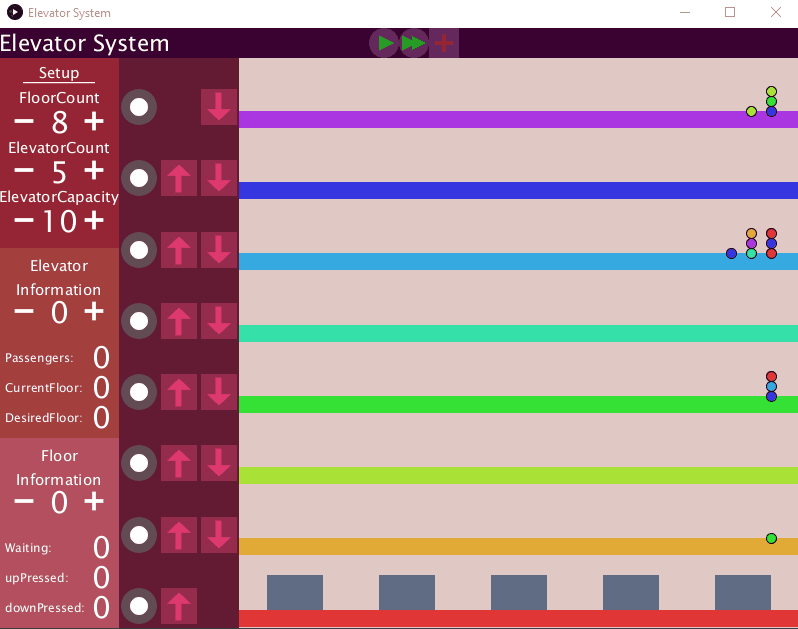Screen dimensions: 798x629
Task: Click down arrow on the orange floor
Action: 219,535
